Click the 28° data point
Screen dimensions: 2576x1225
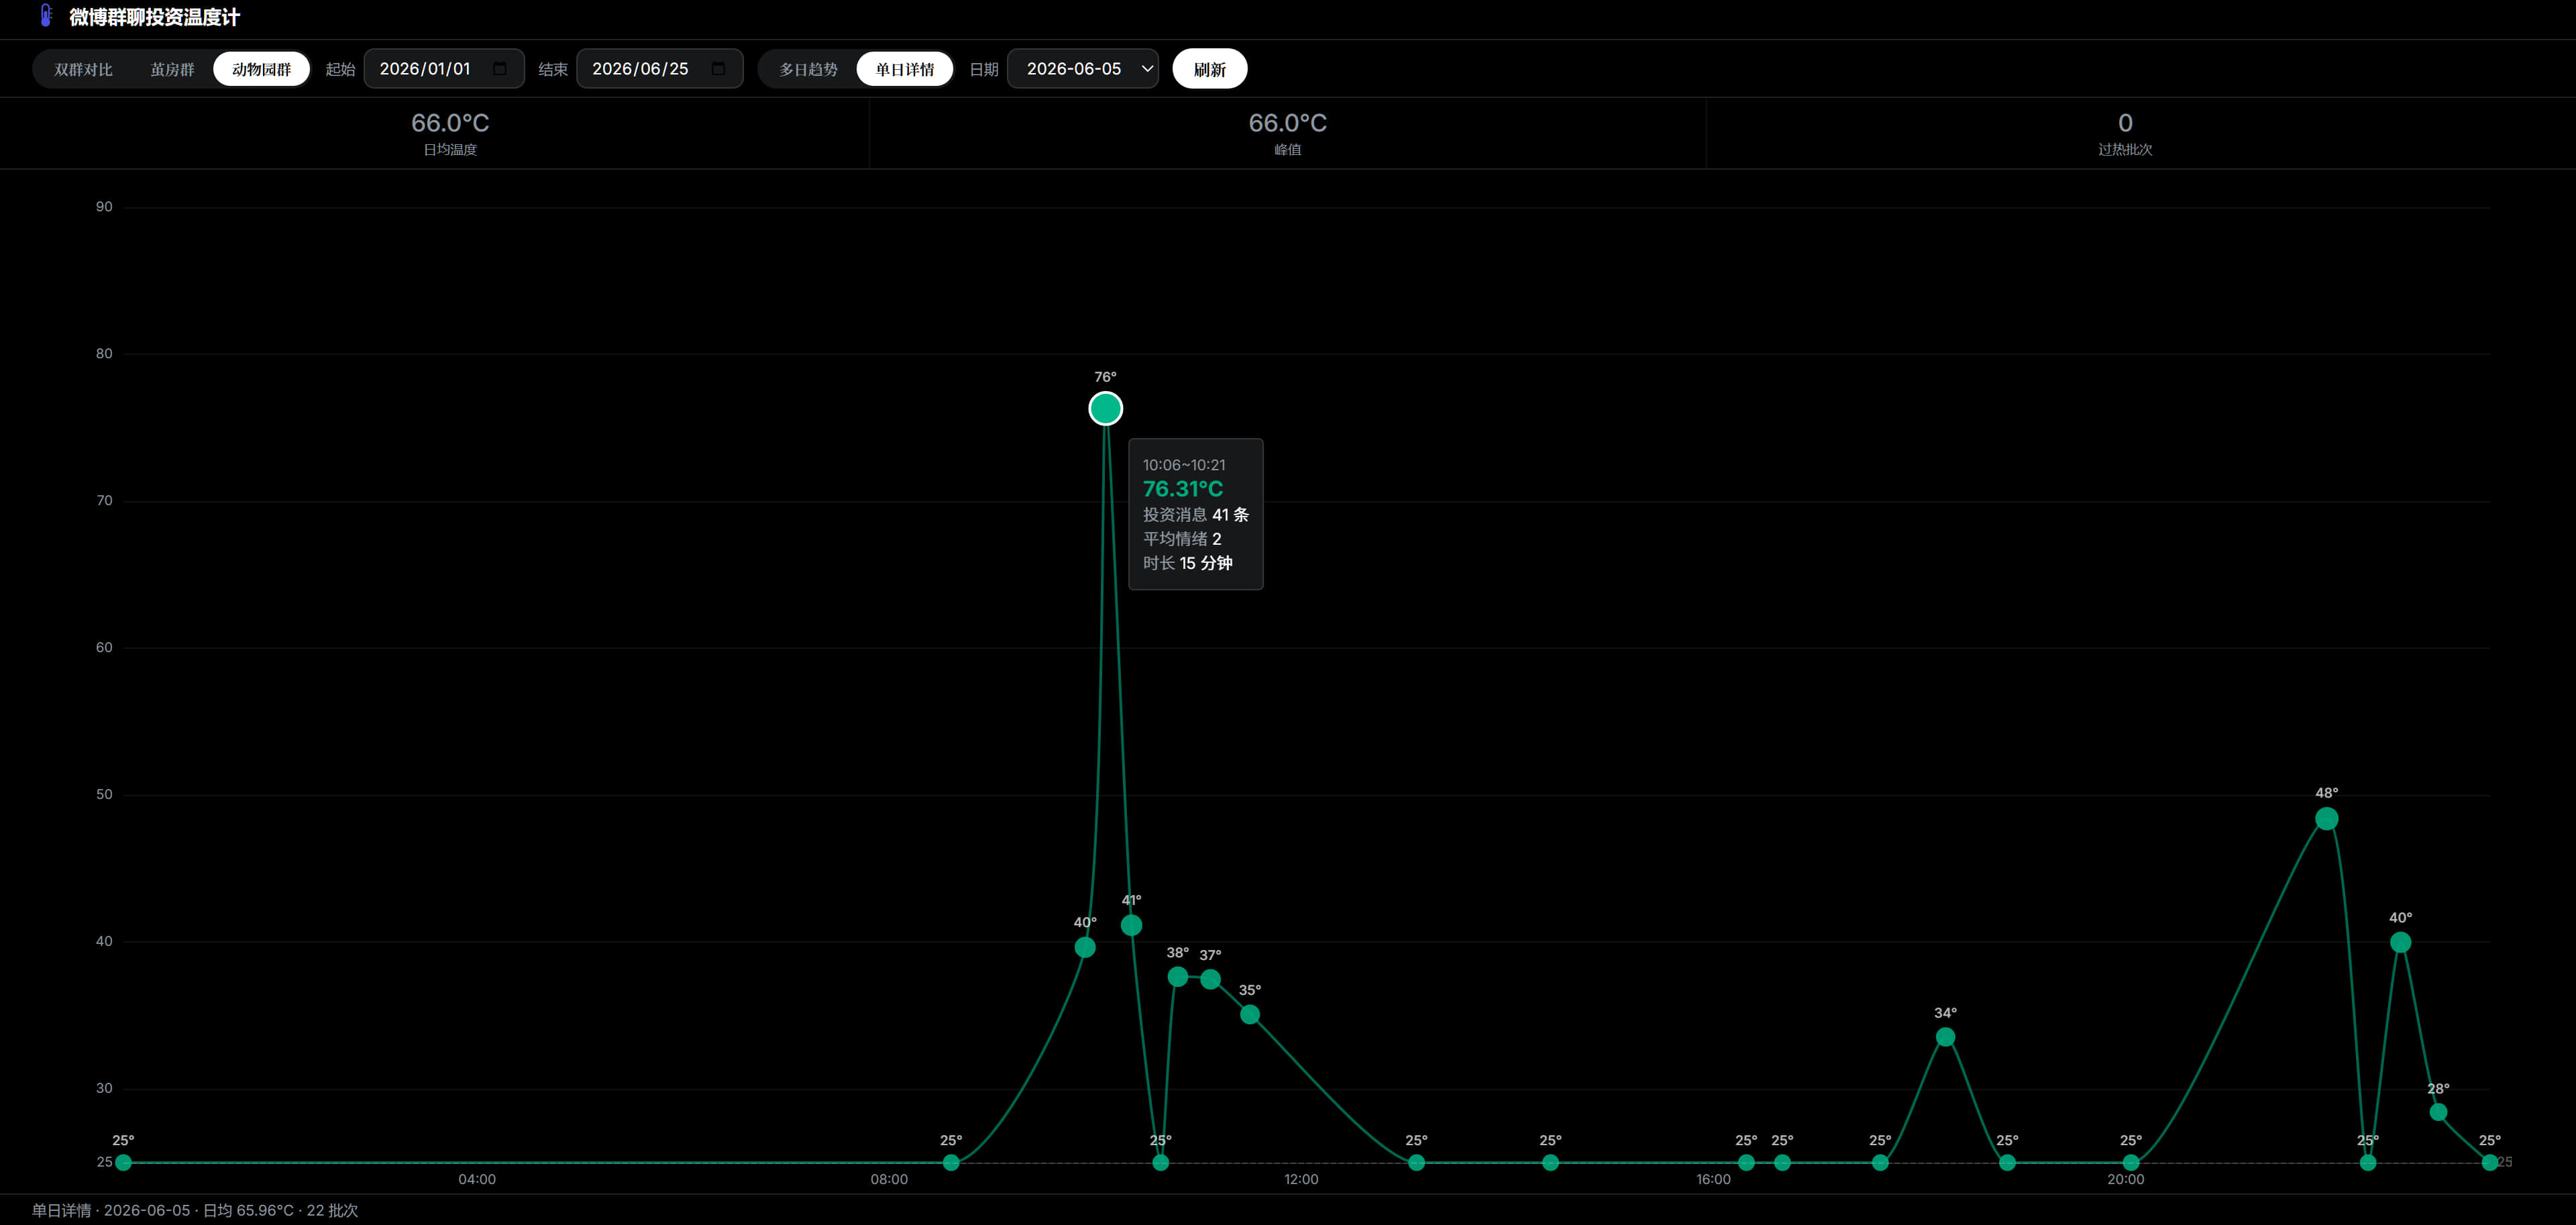pyautogui.click(x=2438, y=1112)
